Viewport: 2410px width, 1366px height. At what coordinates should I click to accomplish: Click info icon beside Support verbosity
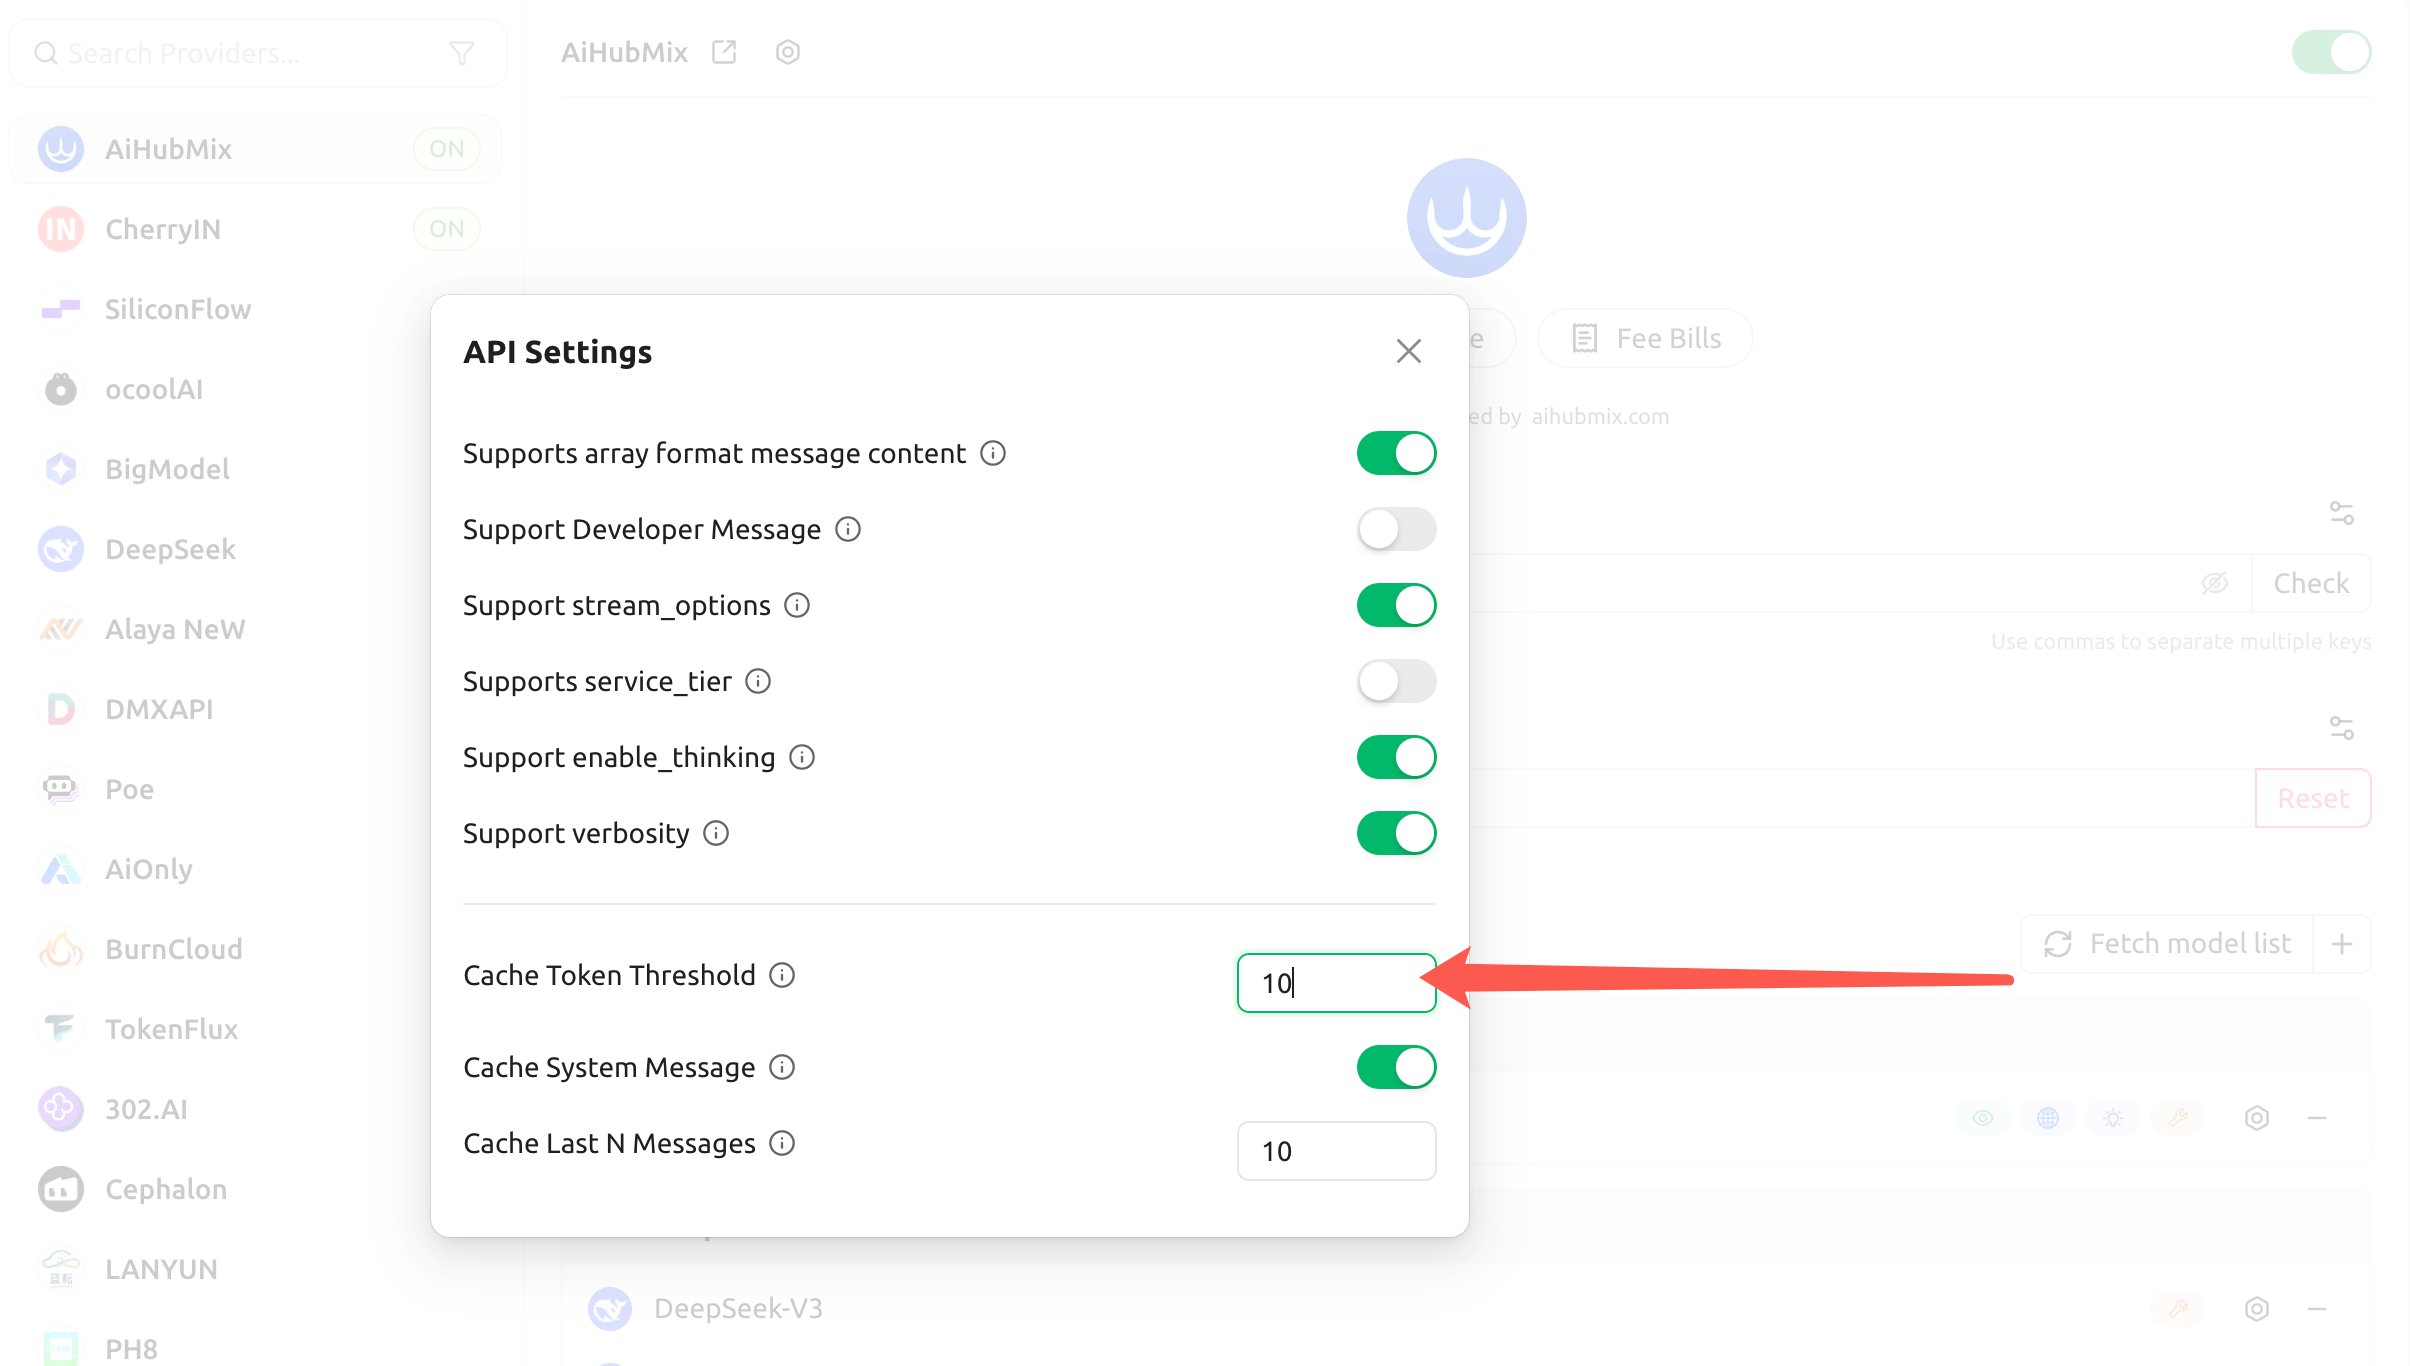click(x=716, y=833)
